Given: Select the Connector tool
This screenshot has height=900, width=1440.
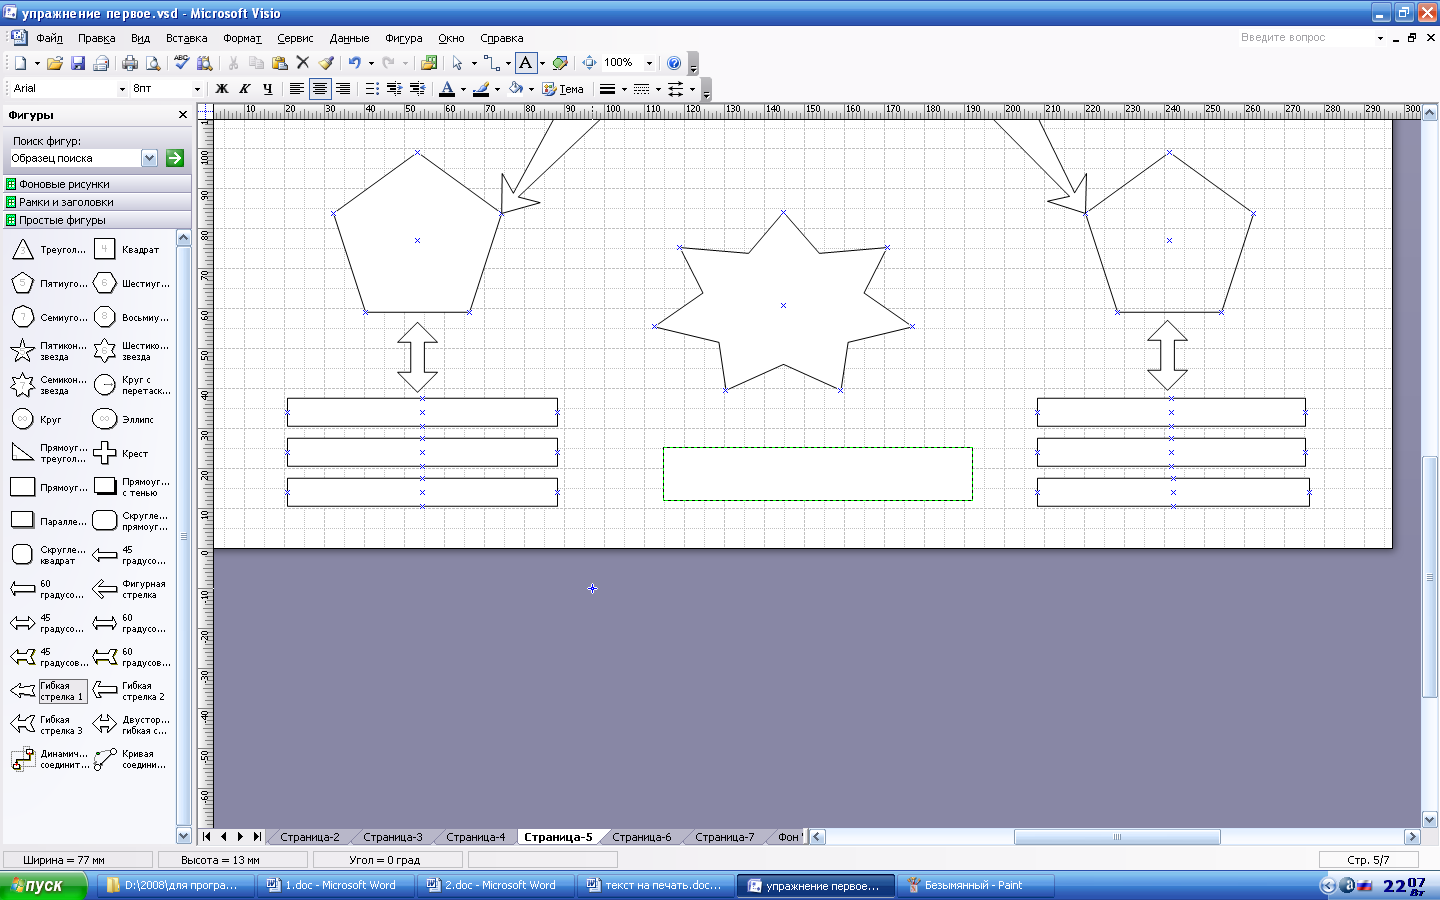Looking at the screenshot, I should click(x=491, y=63).
